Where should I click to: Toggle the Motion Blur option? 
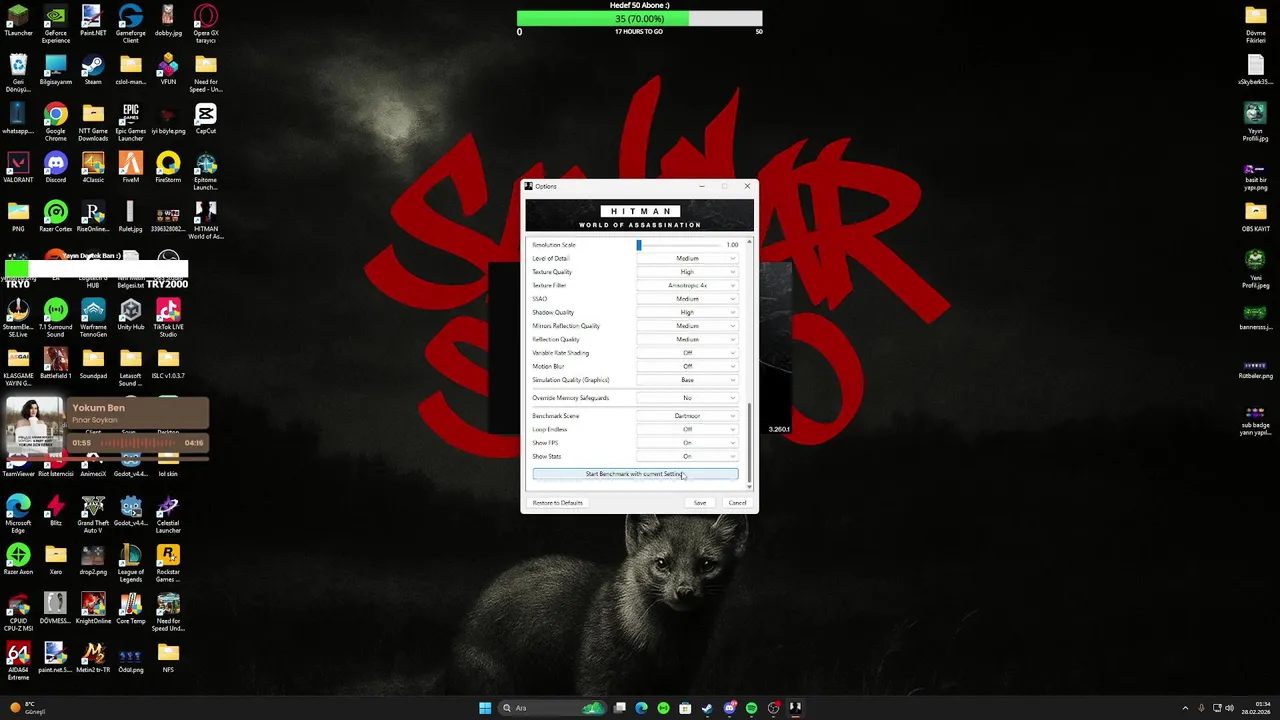pyautogui.click(x=687, y=366)
